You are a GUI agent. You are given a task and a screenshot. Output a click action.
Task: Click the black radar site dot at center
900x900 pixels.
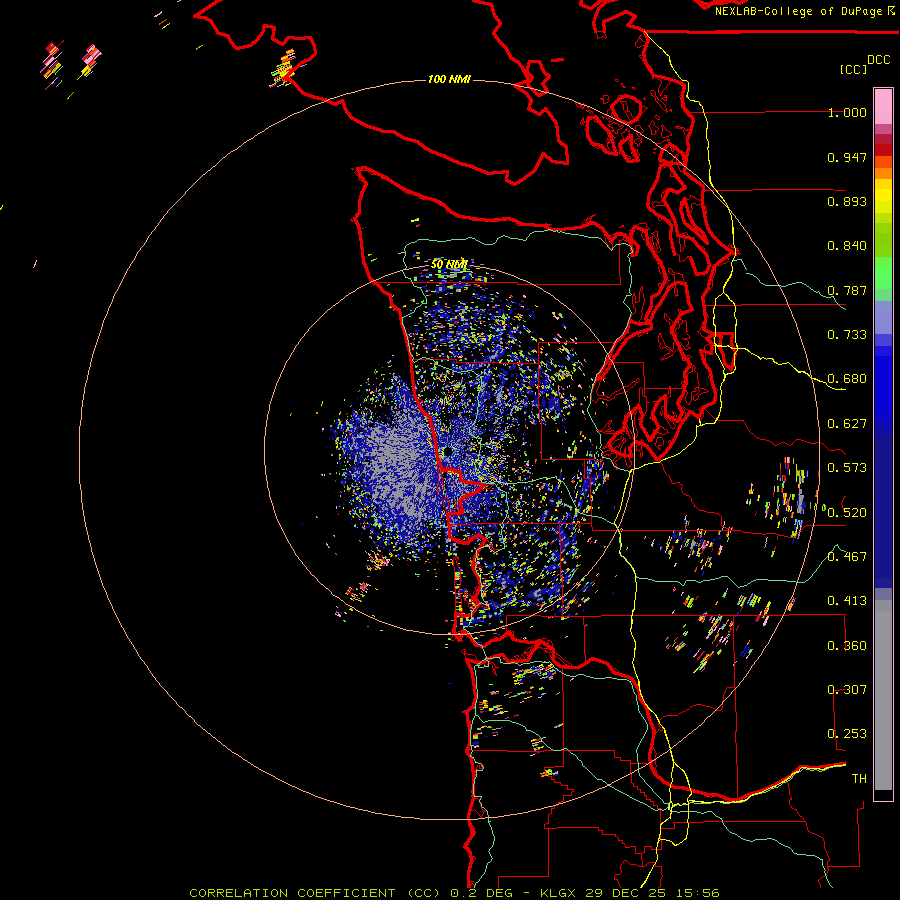click(447, 452)
